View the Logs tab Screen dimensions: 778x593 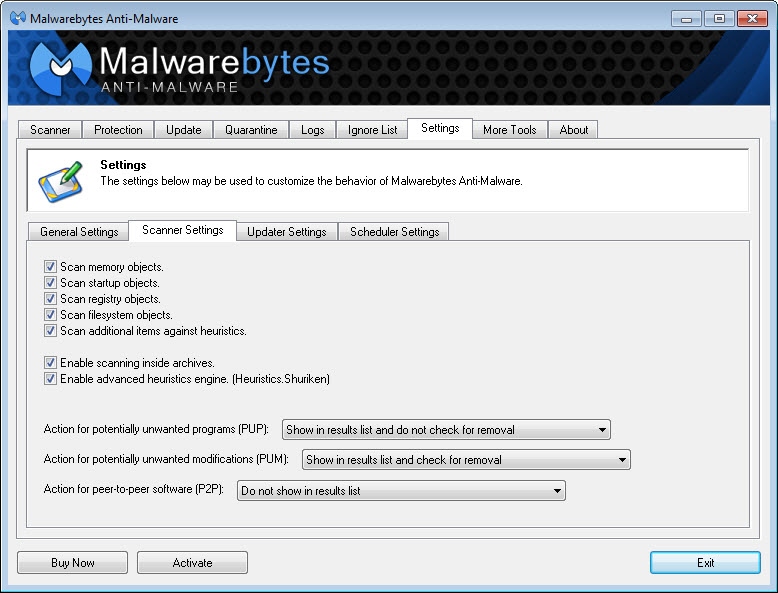[x=313, y=130]
